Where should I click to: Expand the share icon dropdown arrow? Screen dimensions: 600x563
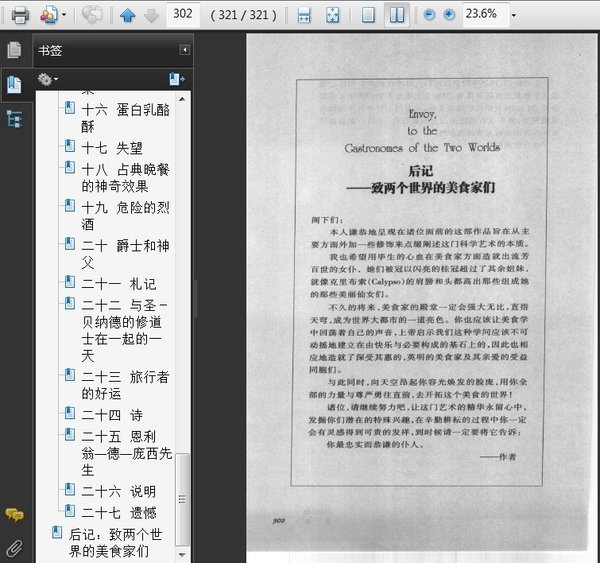tap(64, 15)
